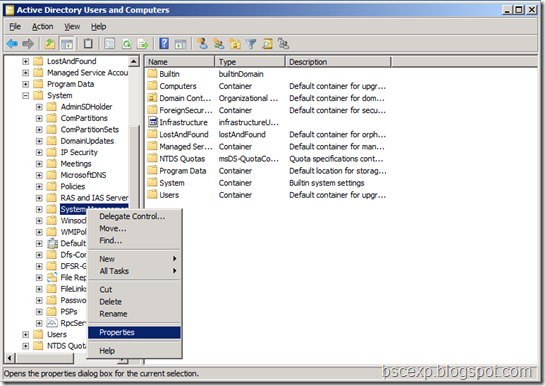Click the NTDS Quotas folder icon in list

pos(153,158)
